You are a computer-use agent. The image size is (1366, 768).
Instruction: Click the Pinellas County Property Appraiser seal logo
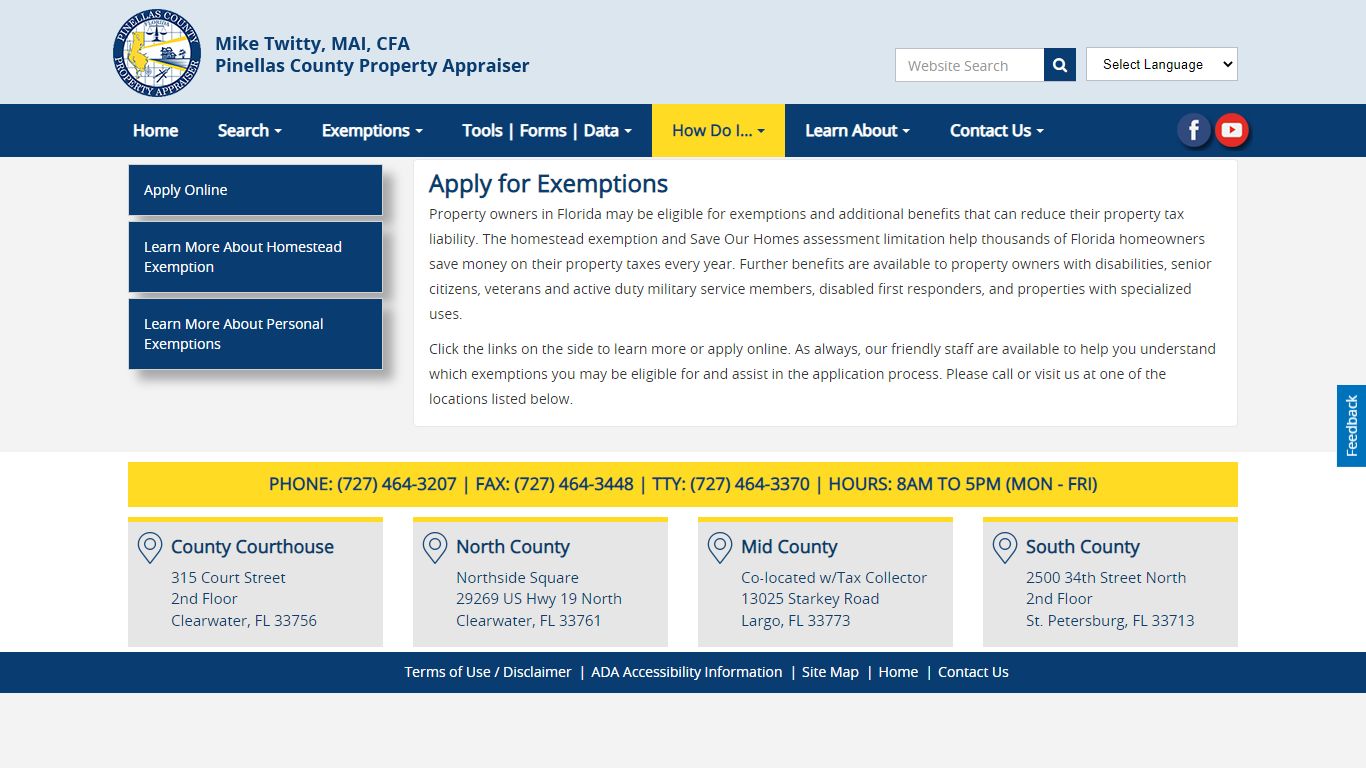click(x=157, y=53)
